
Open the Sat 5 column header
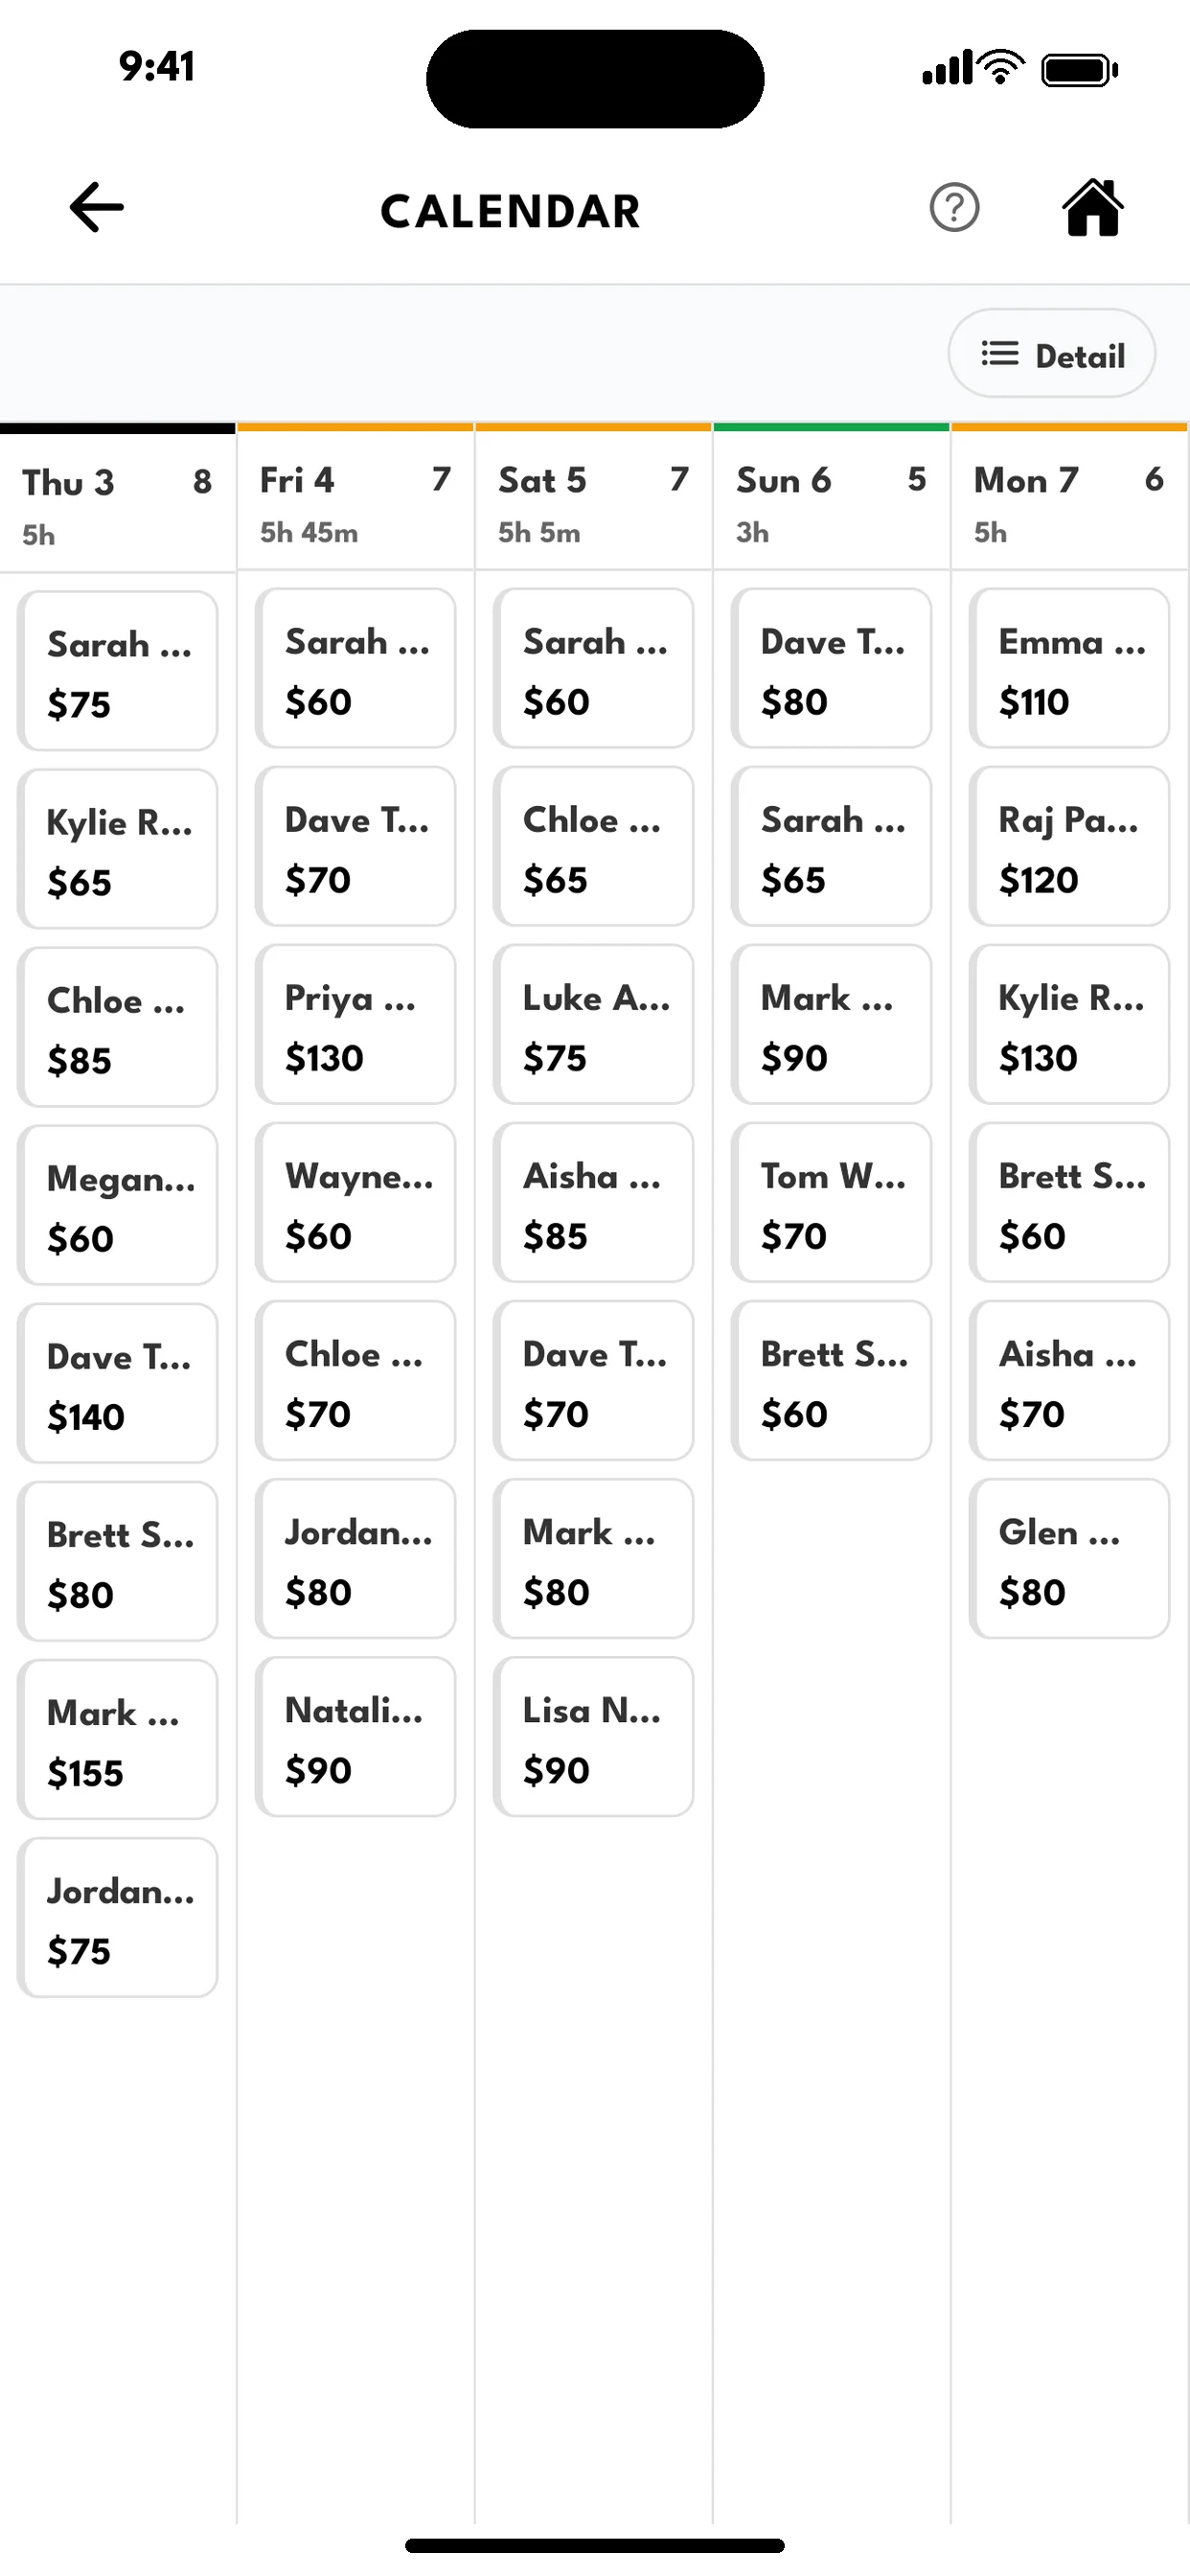[593, 501]
